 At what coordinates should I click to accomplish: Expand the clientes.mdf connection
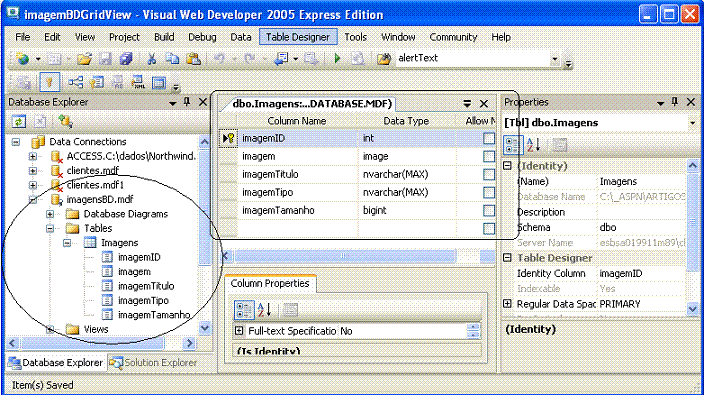33,171
